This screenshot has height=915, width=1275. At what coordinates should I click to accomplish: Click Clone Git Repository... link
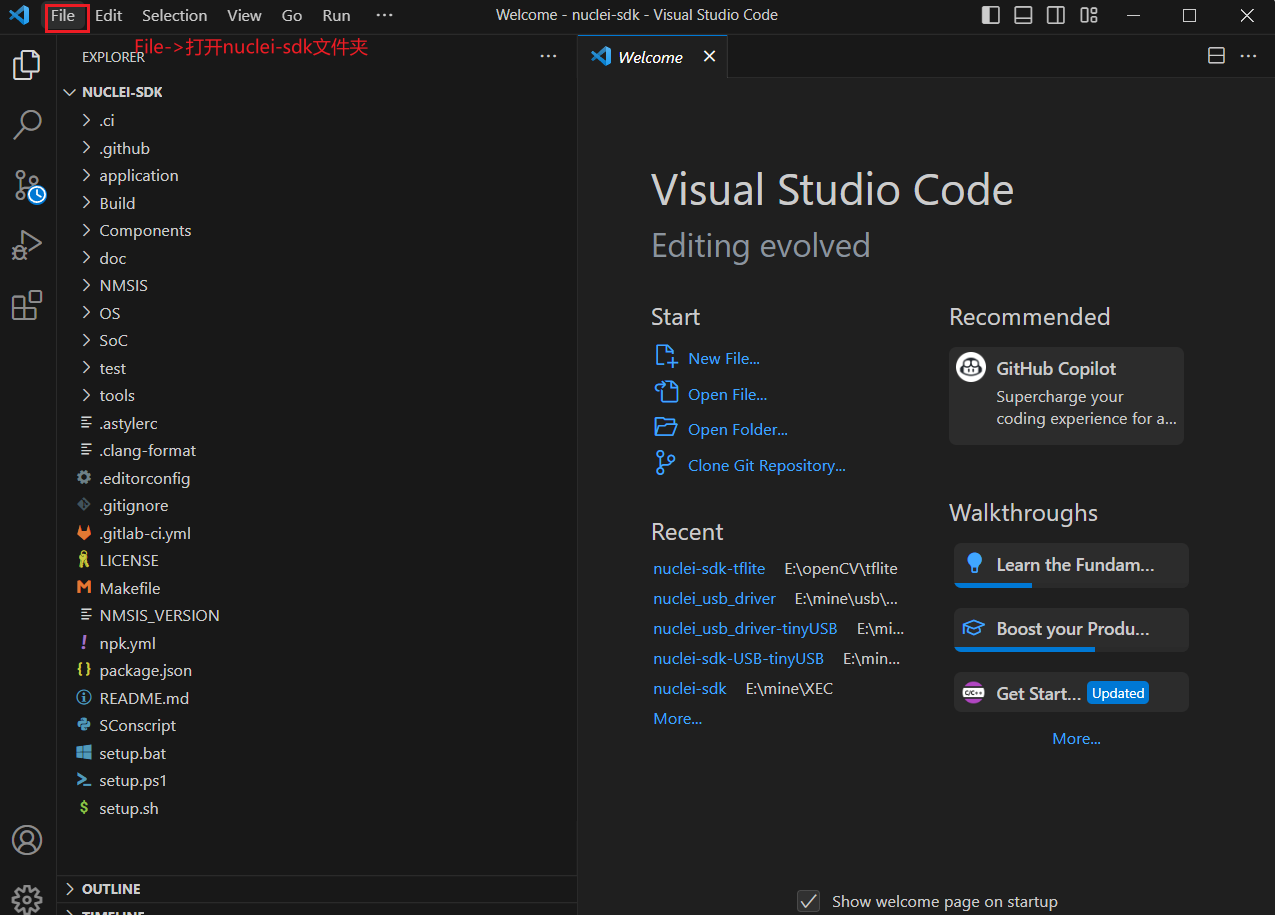(766, 466)
